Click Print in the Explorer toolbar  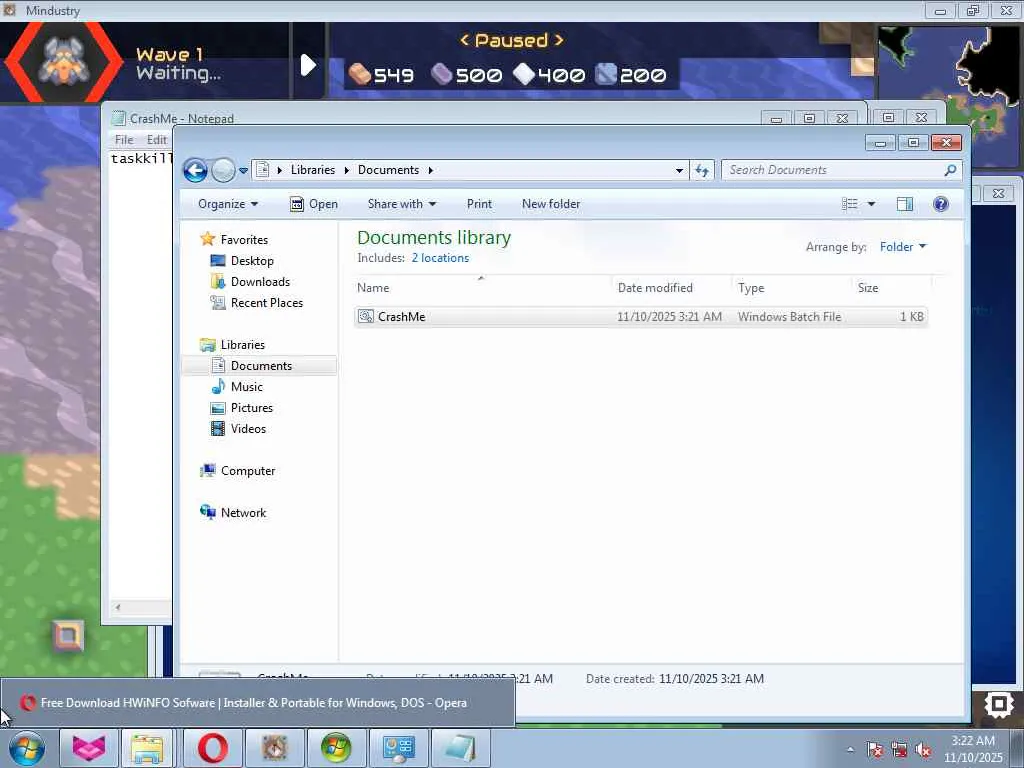point(479,204)
